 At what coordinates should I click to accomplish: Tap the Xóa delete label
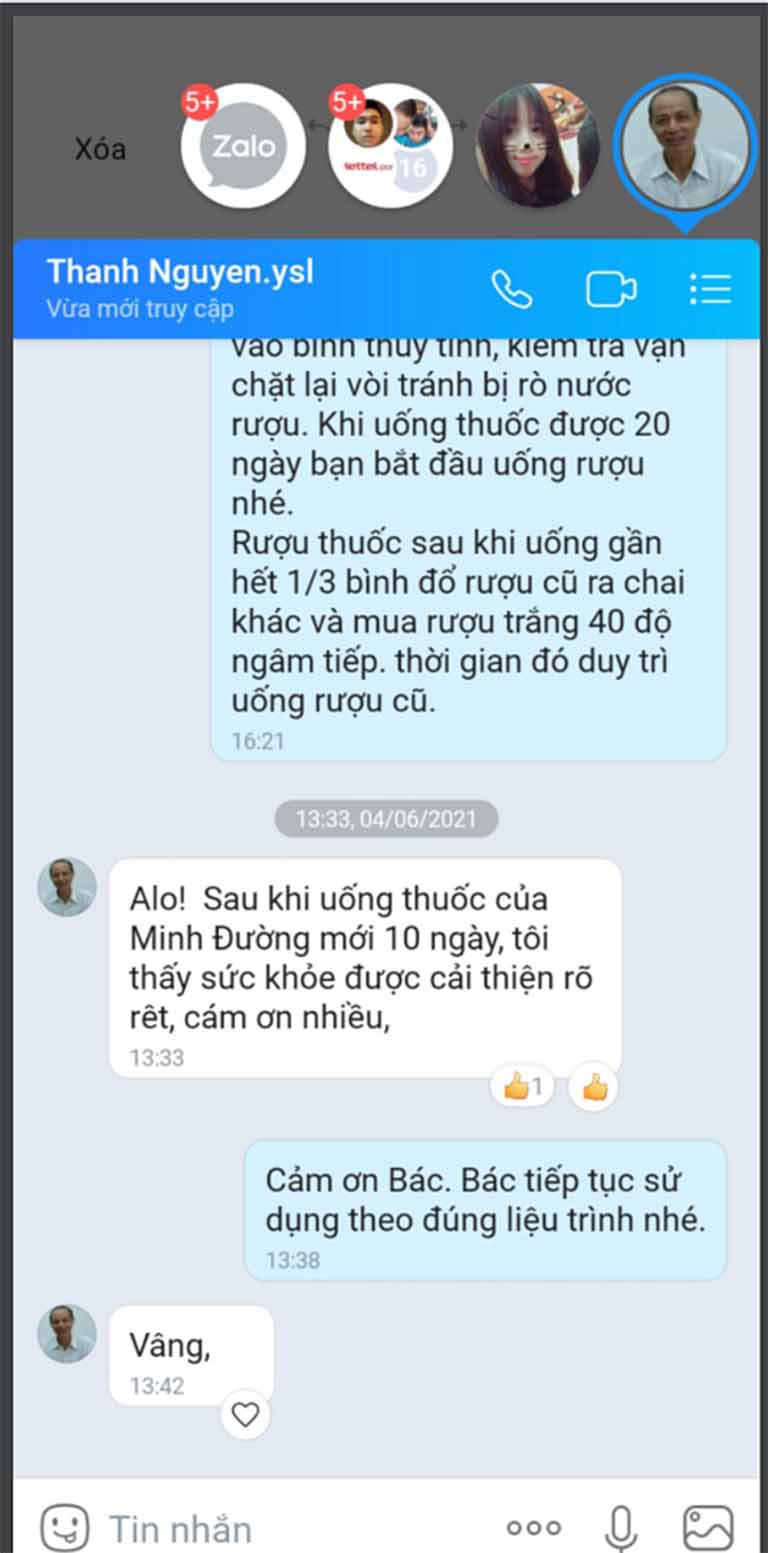point(100,149)
